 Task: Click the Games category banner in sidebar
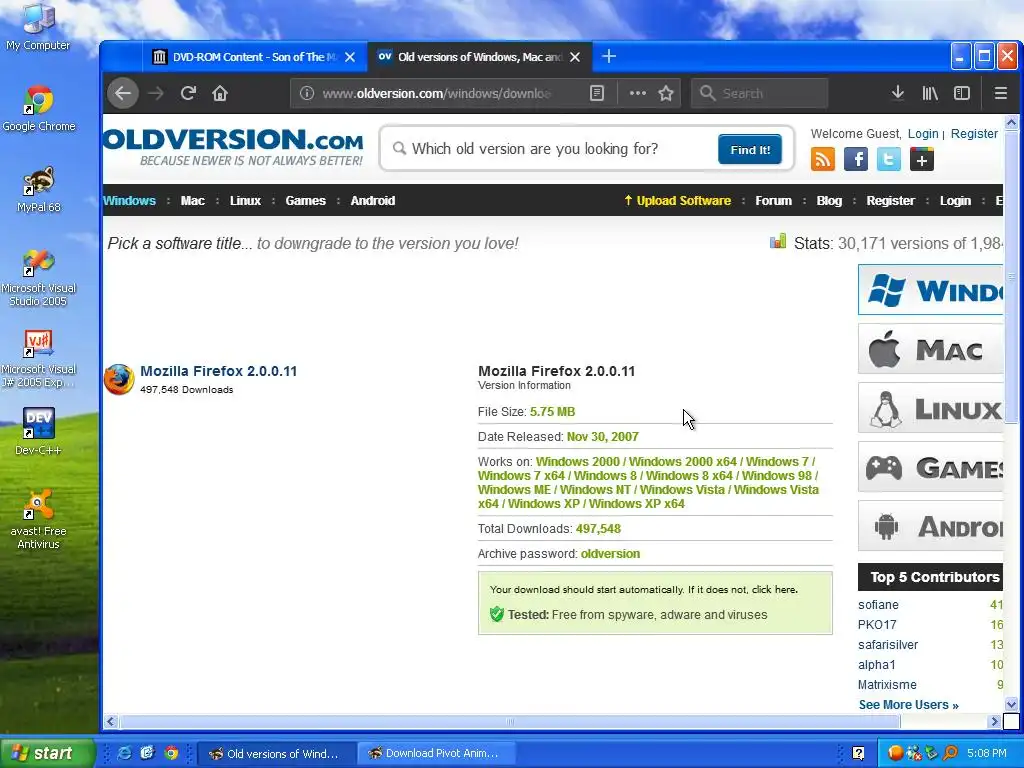tap(931, 466)
